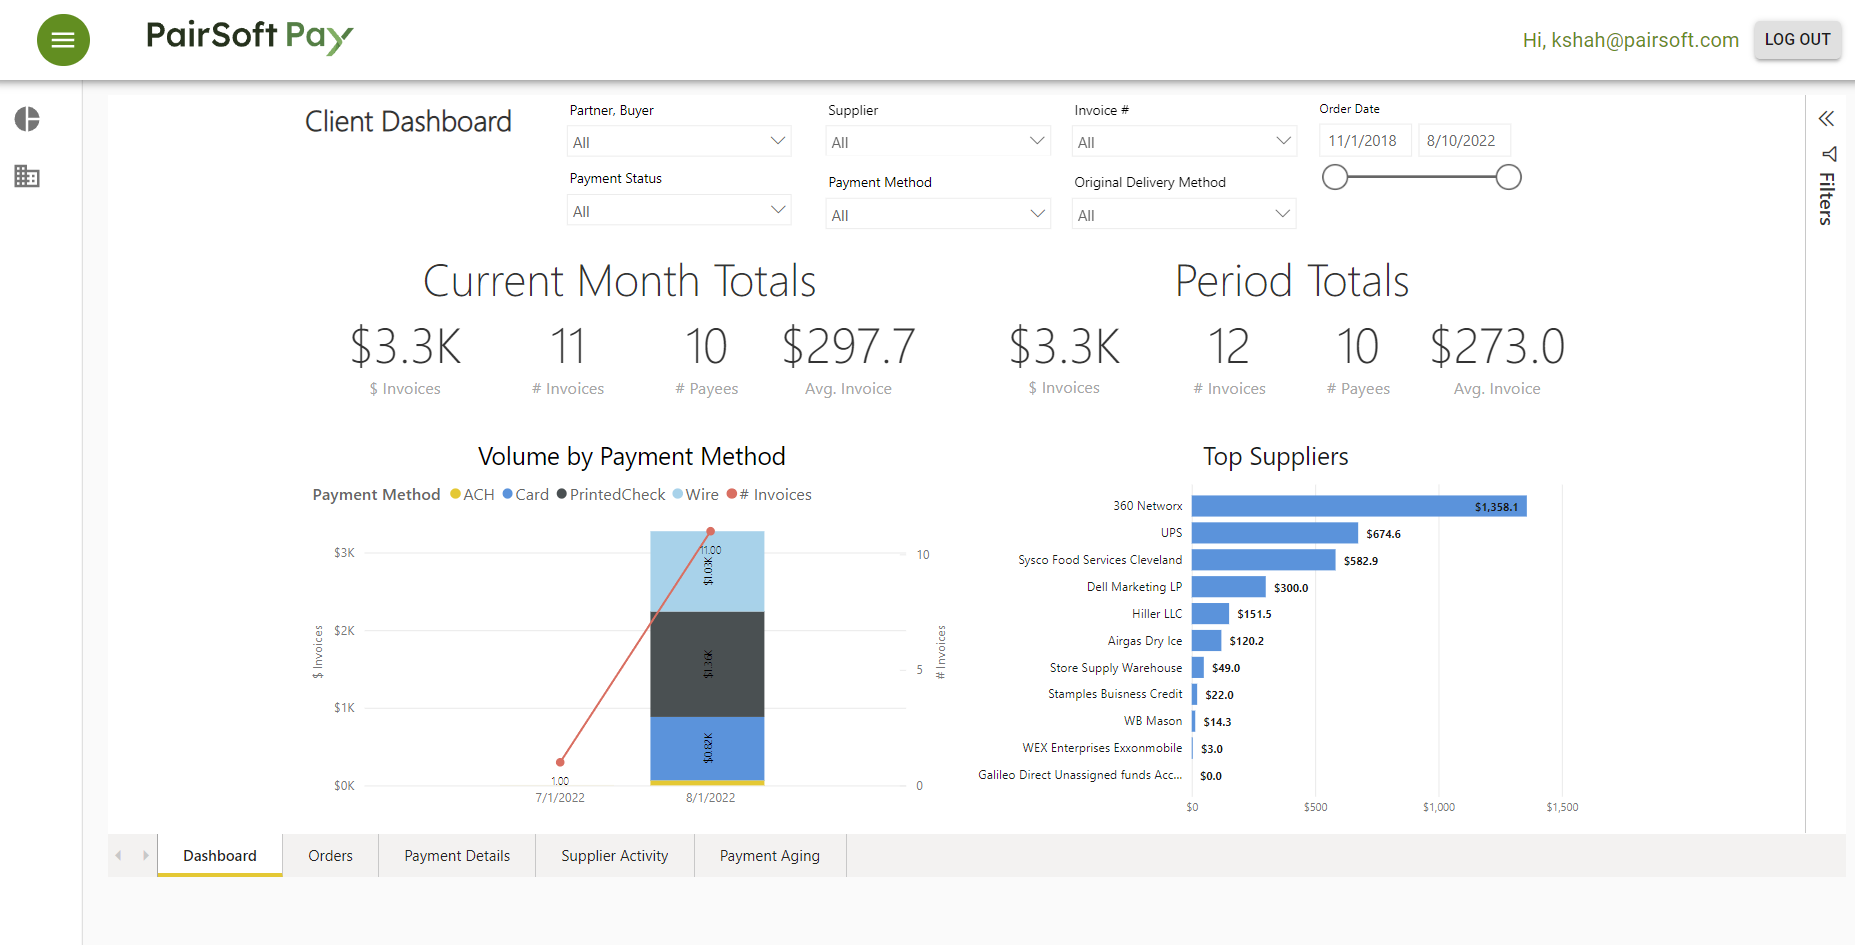Switch to the Payment Aging tab
This screenshot has width=1855, height=945.
769,855
